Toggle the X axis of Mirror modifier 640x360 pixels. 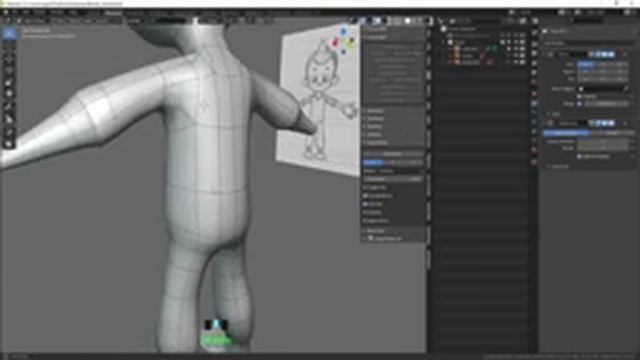pyautogui.click(x=586, y=64)
